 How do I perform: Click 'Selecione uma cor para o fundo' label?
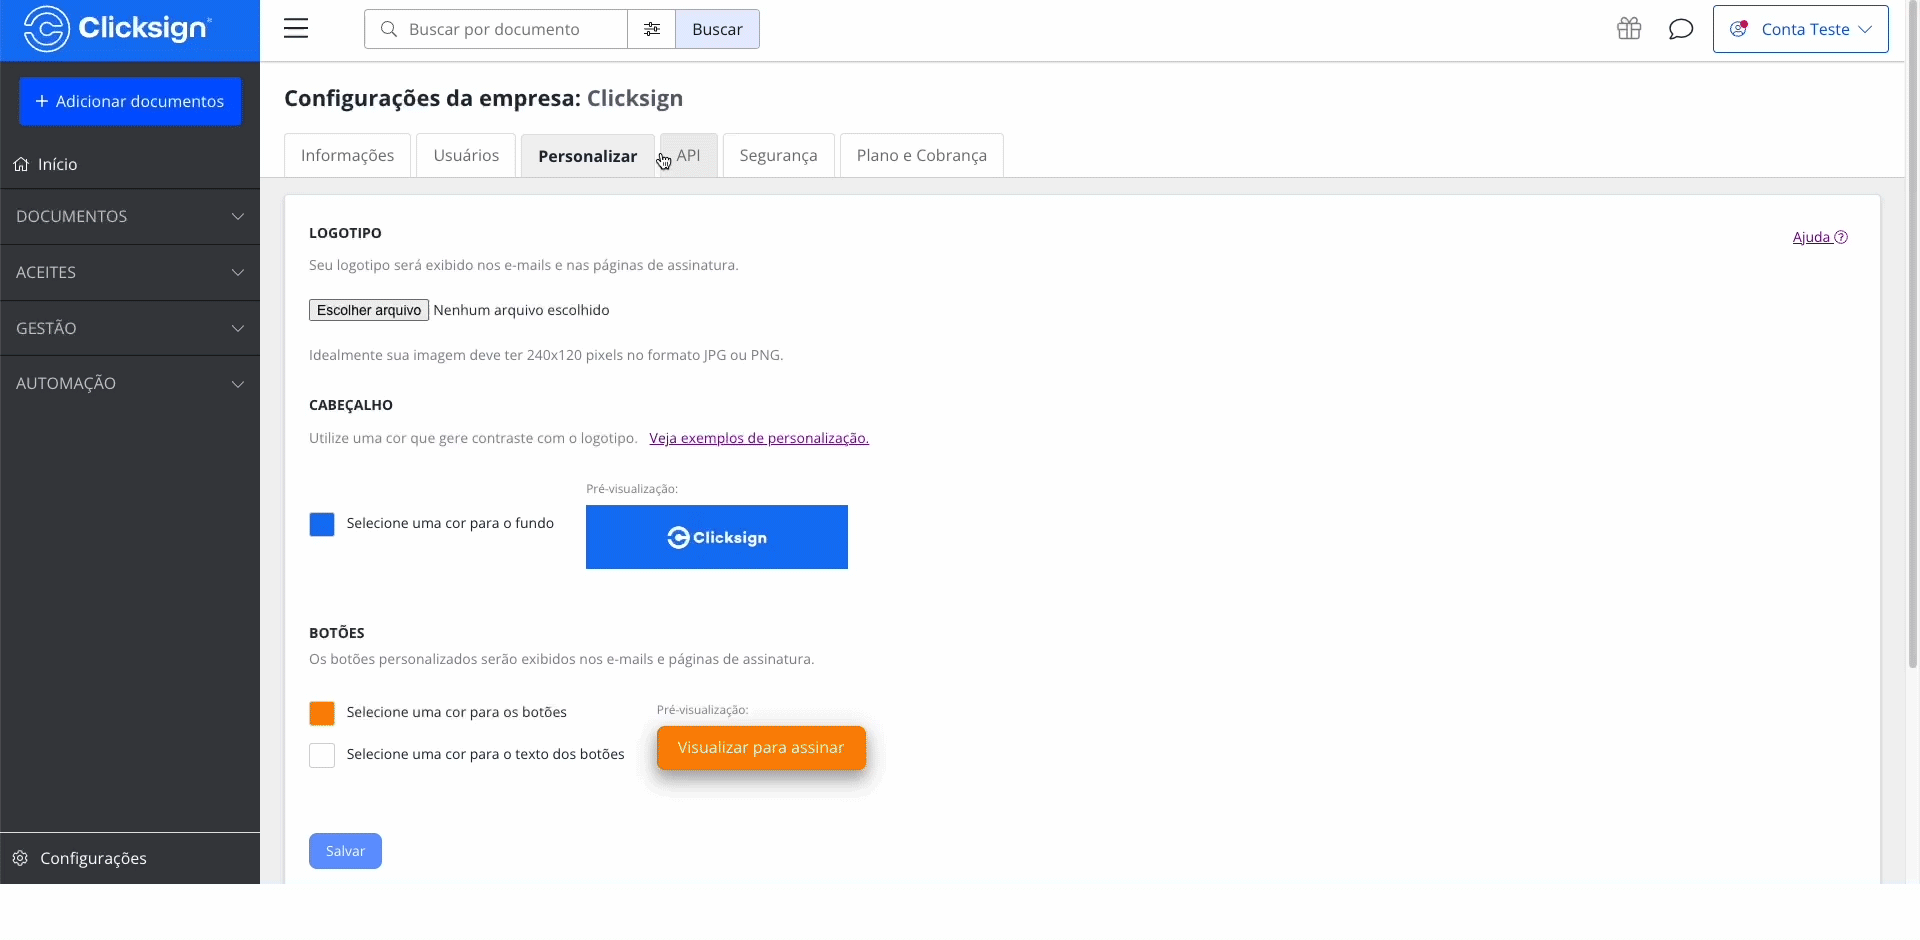(450, 523)
